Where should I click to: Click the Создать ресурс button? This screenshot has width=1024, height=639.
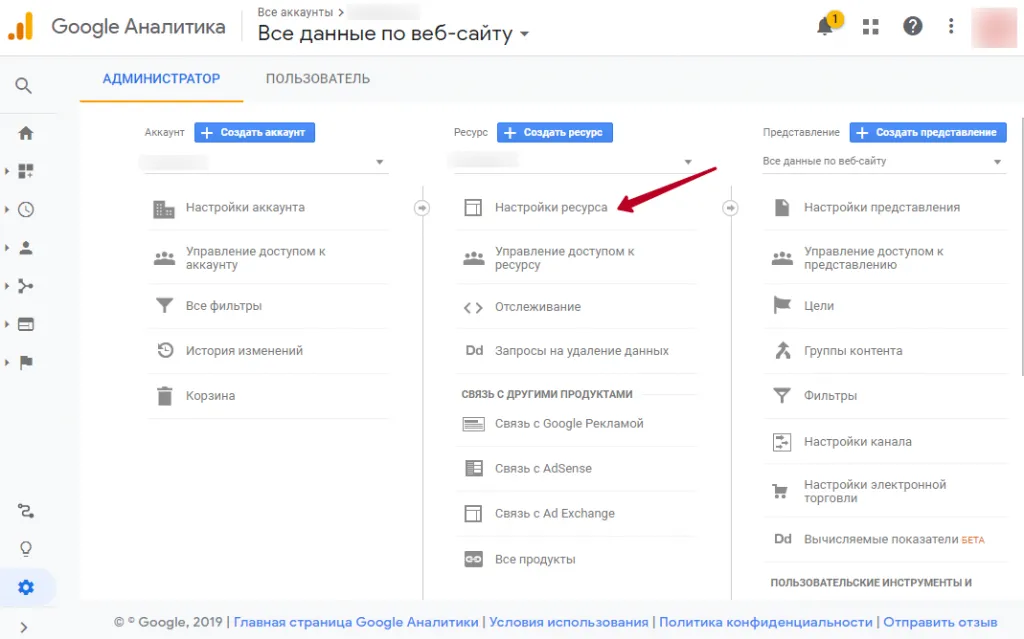[554, 133]
